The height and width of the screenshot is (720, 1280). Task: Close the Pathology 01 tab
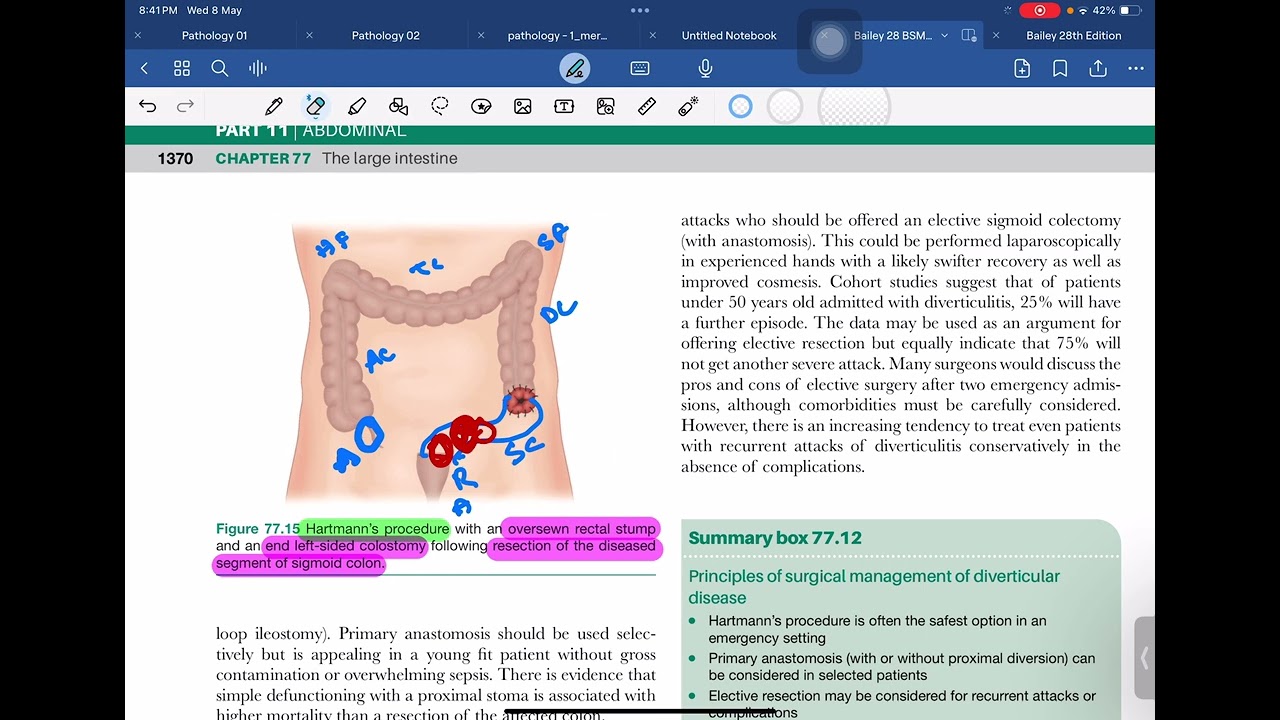tap(138, 35)
